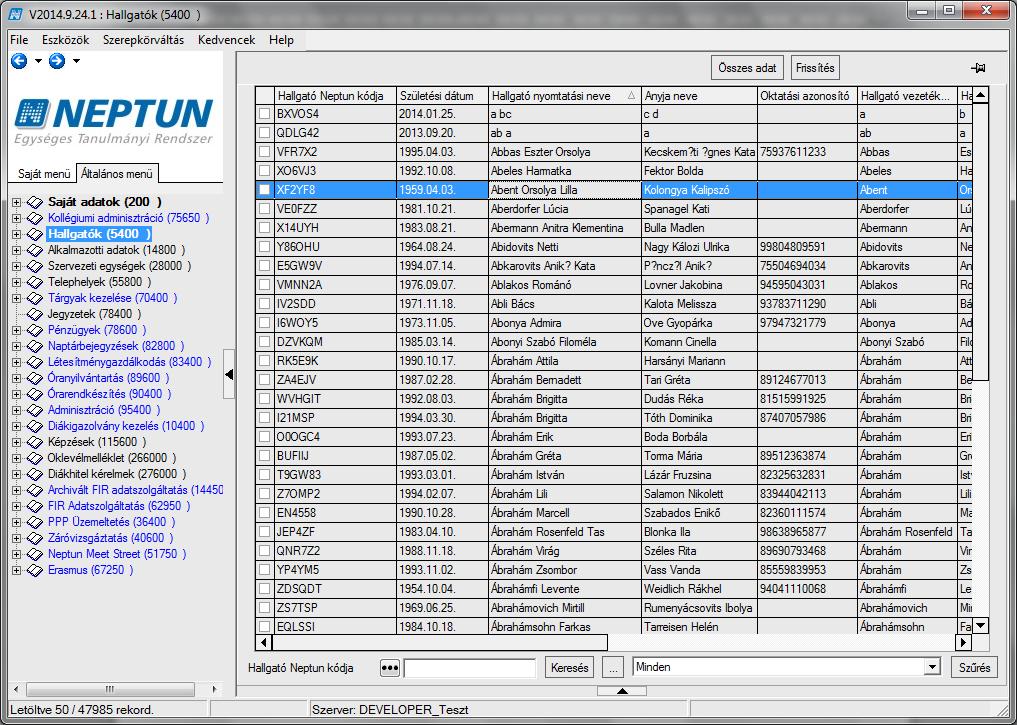Open the Kedvencek menu
This screenshot has height=725, width=1017.
click(x=226, y=40)
